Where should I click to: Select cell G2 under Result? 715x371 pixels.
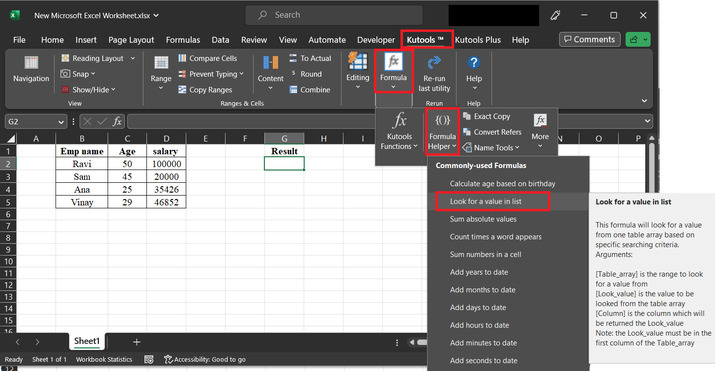coord(284,164)
